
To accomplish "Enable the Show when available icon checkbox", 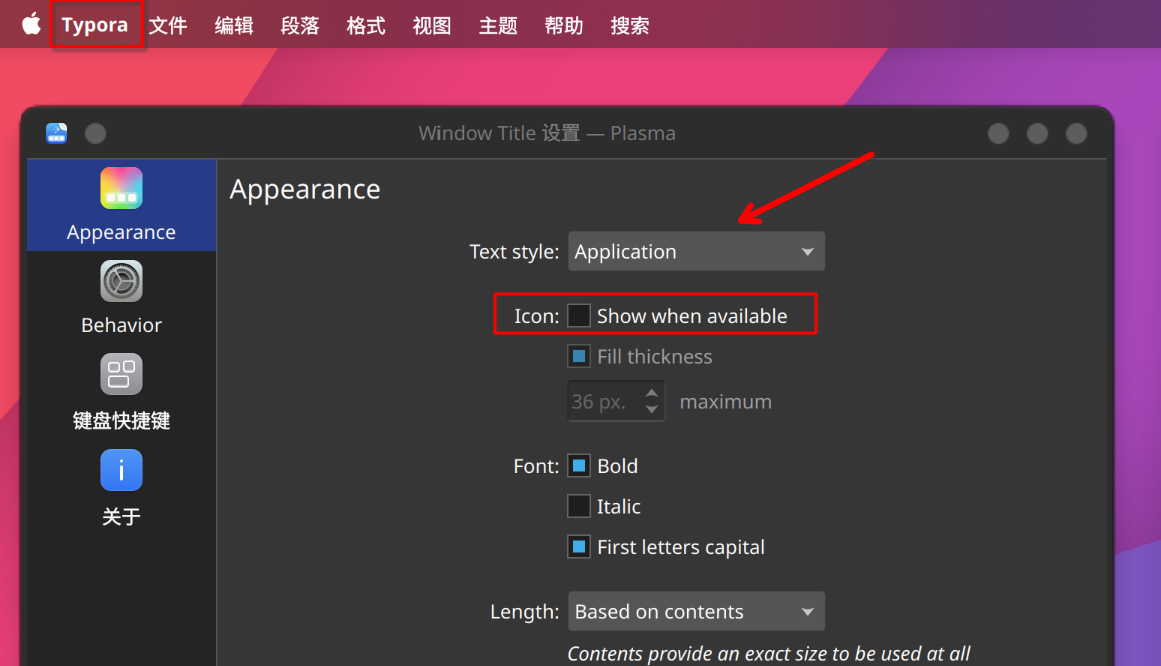I will [579, 316].
